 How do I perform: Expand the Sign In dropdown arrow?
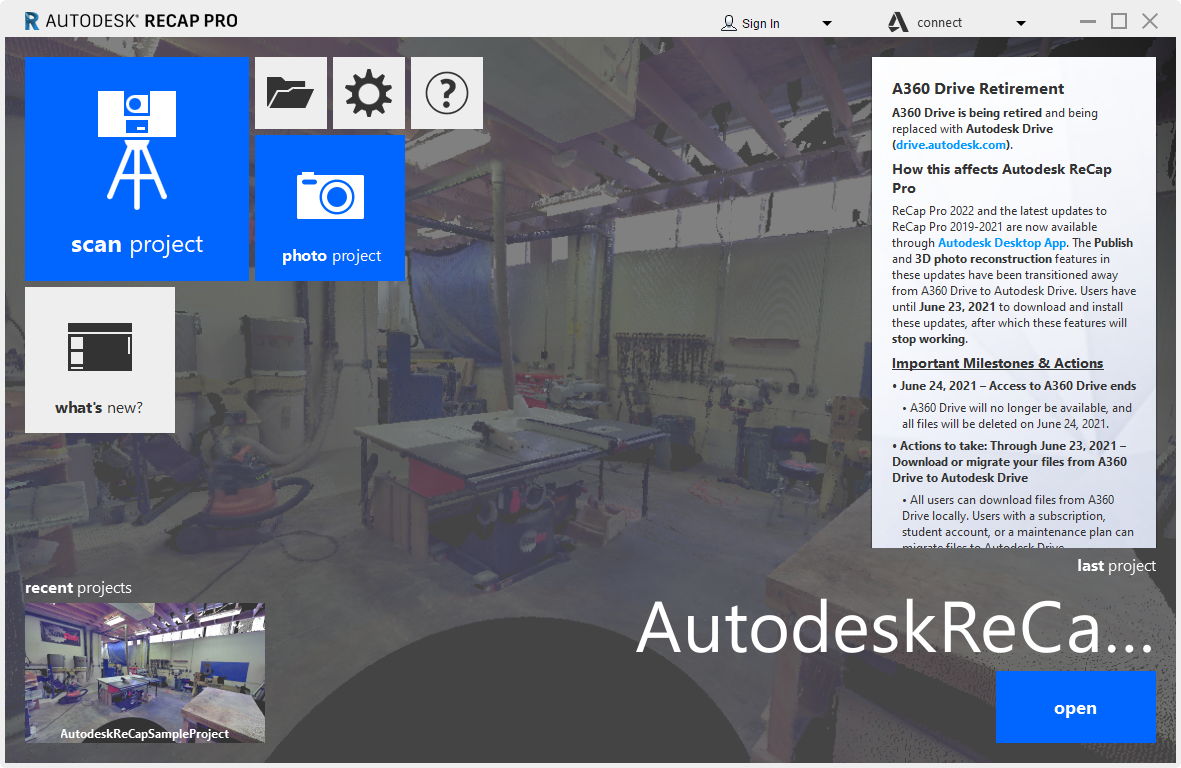[x=827, y=23]
